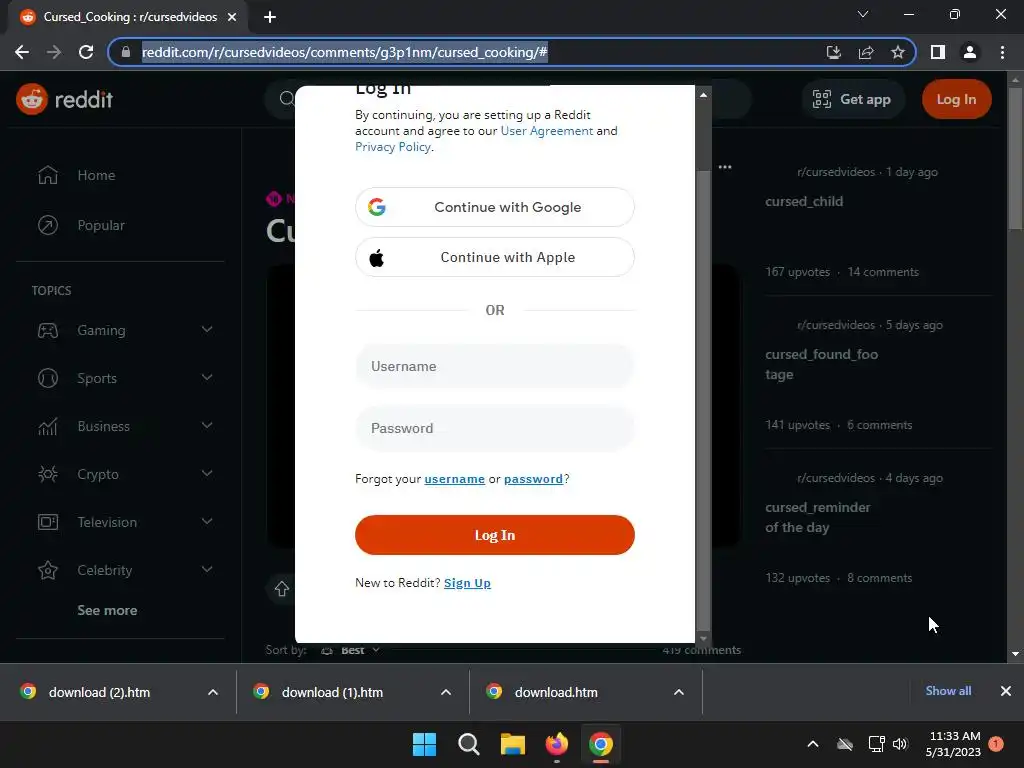Click See more under topics

pos(107,611)
